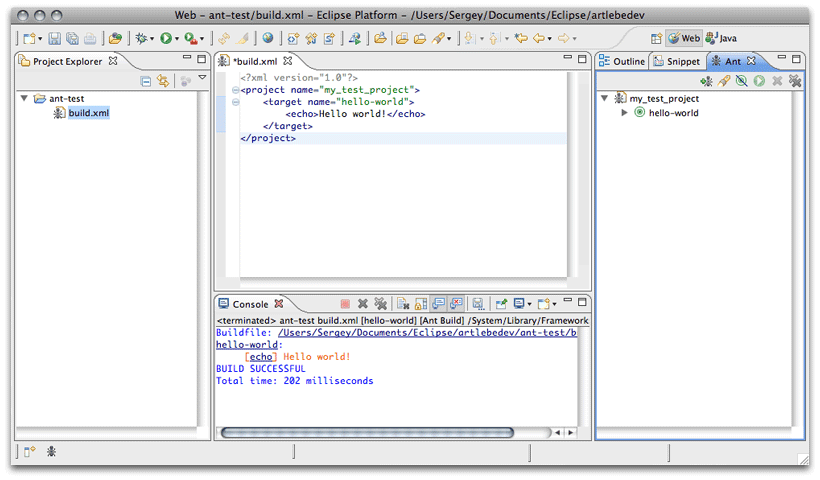
Task: Open the Run button dropdown arrow
Action: tap(178, 39)
